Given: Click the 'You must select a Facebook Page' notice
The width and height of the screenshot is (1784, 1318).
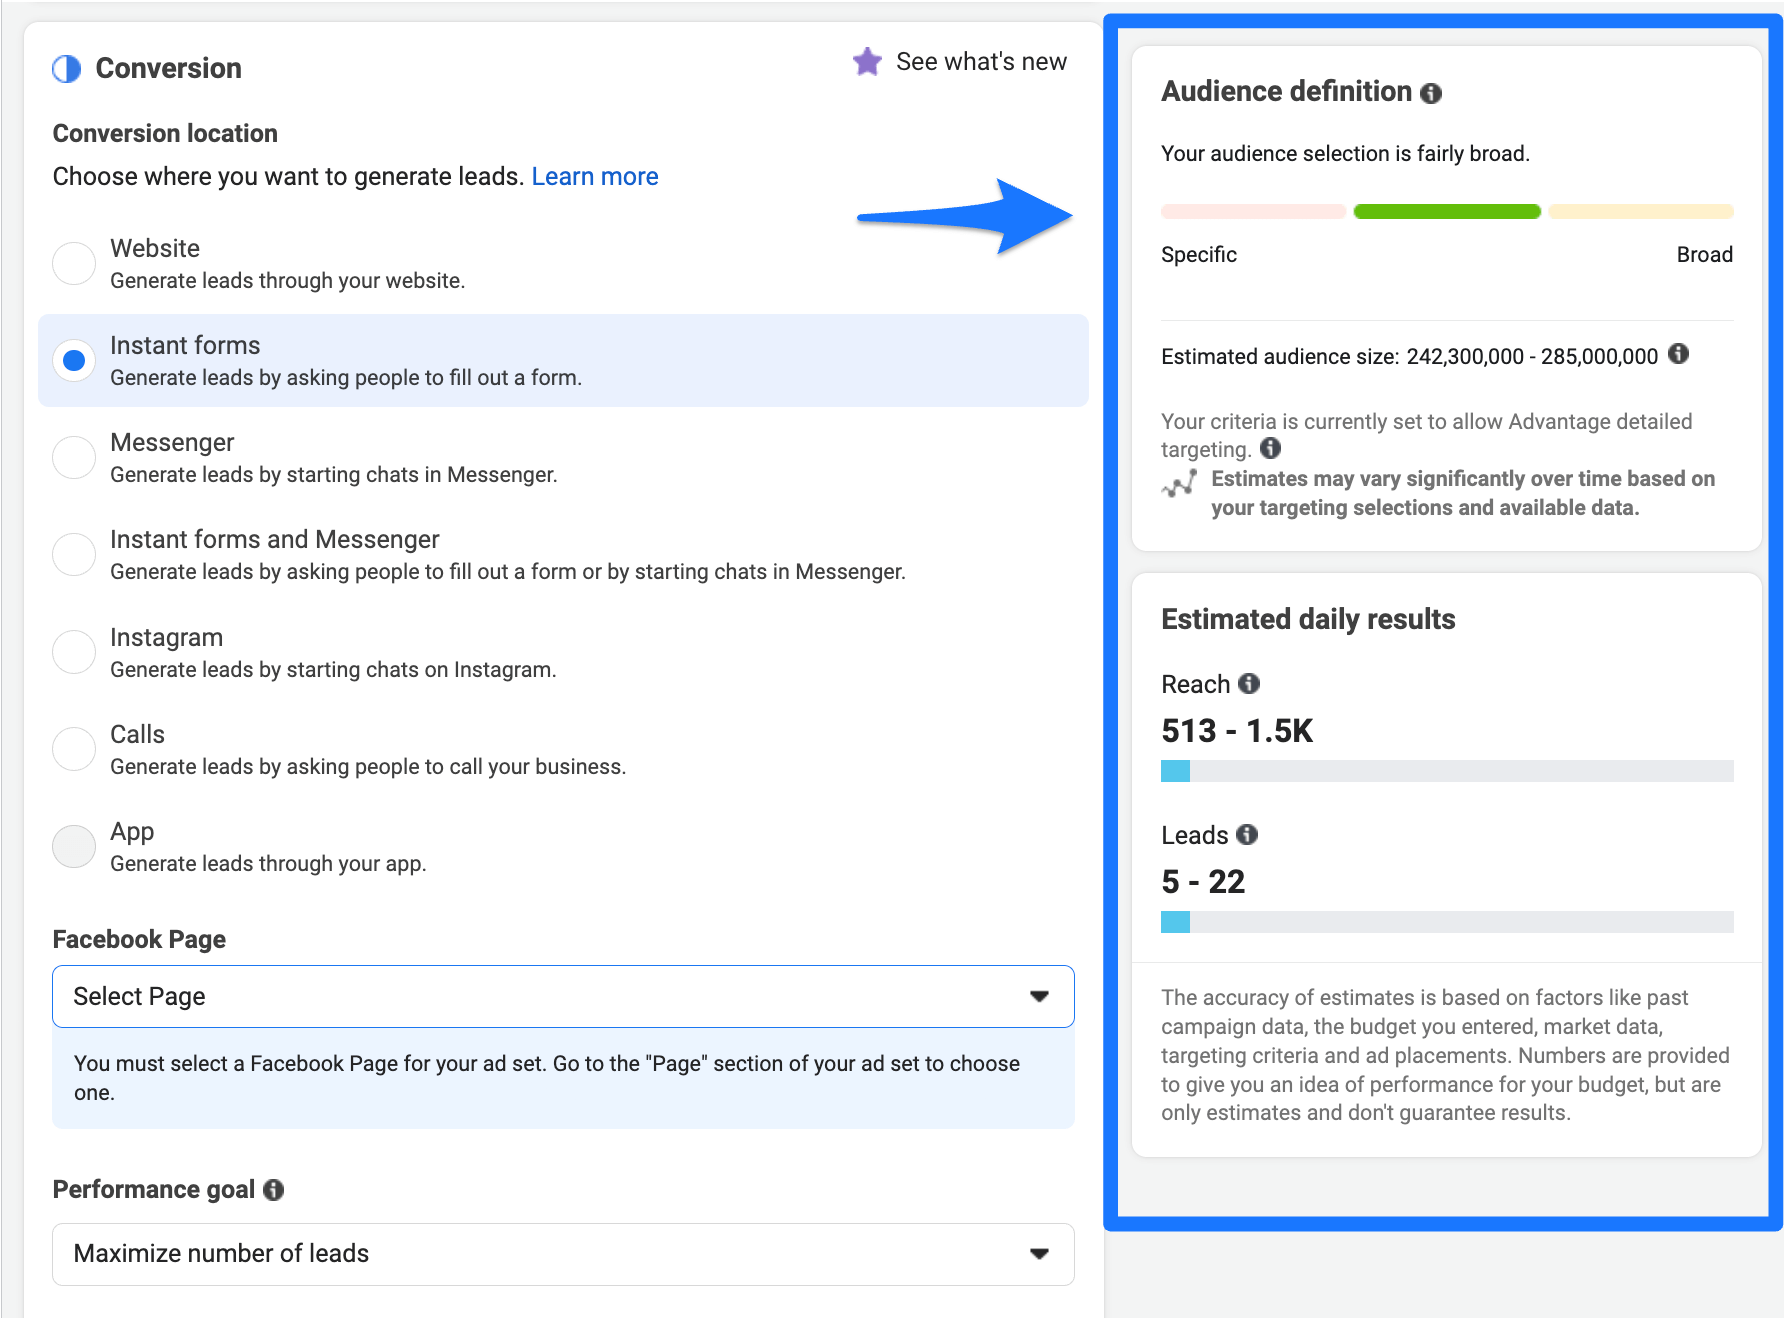Looking at the screenshot, I should coord(563,1078).
